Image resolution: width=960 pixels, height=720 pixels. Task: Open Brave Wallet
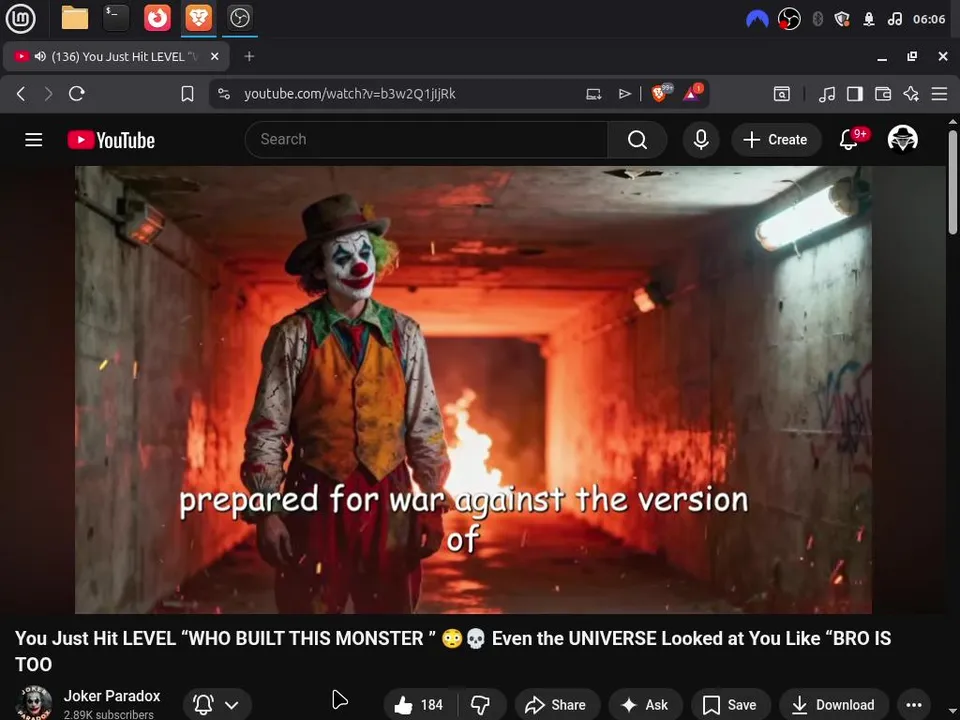click(883, 94)
